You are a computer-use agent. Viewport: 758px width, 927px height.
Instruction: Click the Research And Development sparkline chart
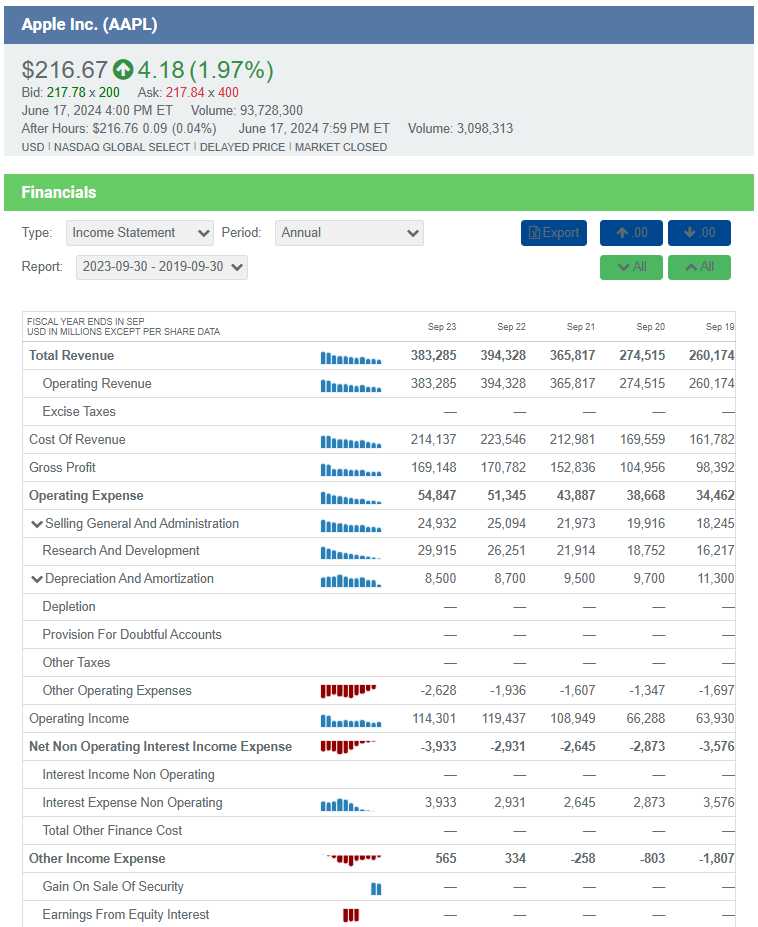[x=351, y=553]
